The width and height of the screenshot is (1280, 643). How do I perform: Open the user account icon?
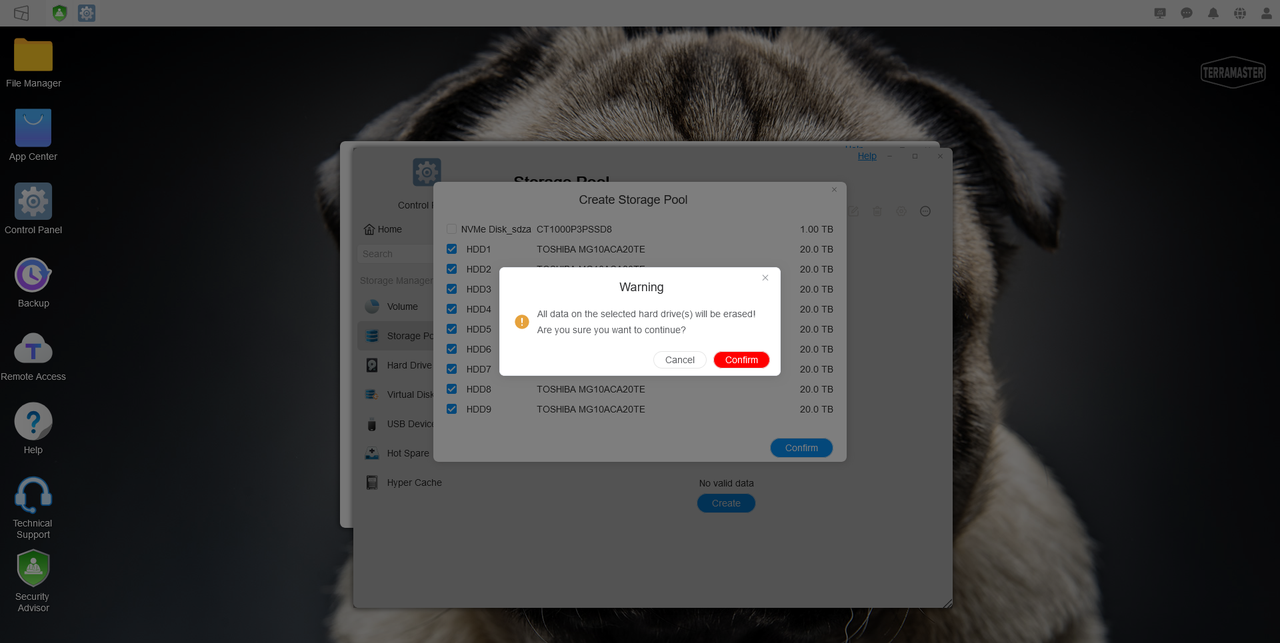pyautogui.click(x=1266, y=13)
